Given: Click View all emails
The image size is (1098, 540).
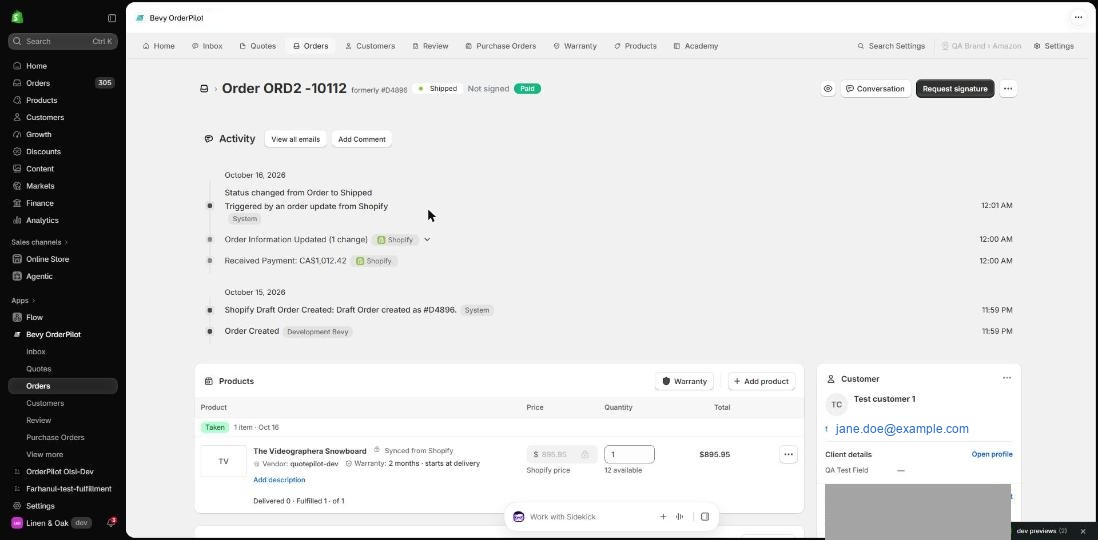Looking at the screenshot, I should pos(296,139).
